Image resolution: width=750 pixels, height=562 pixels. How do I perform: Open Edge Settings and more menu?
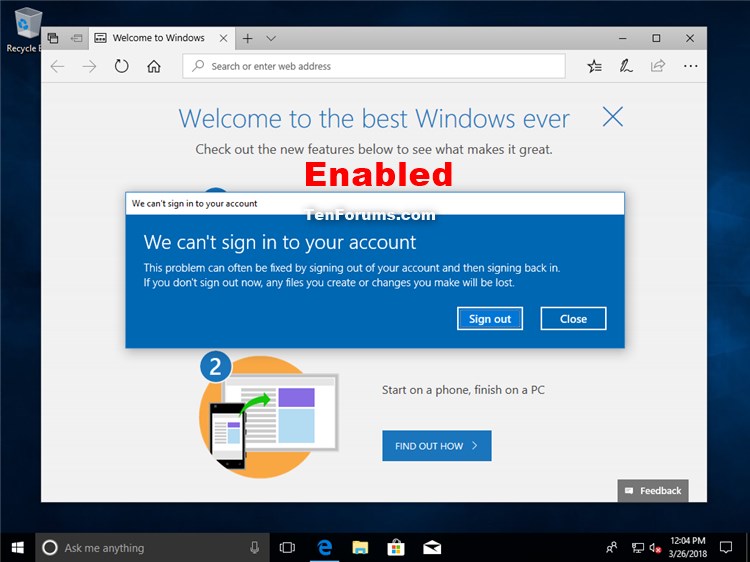tap(690, 66)
